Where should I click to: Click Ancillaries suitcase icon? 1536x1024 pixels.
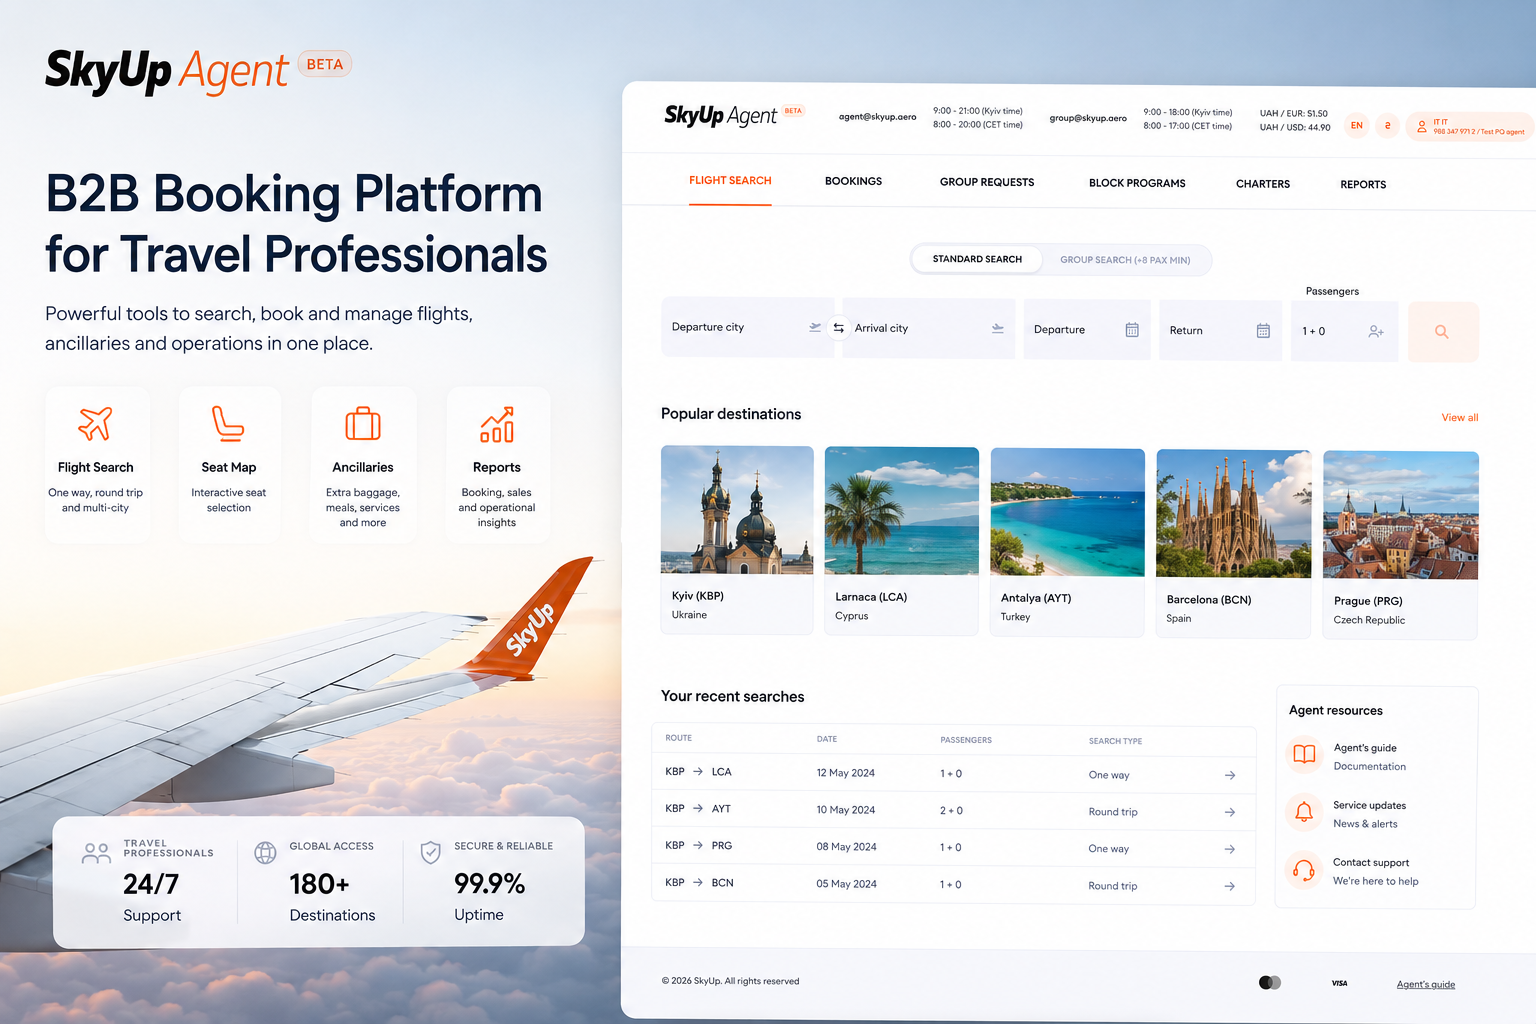pyautogui.click(x=363, y=424)
